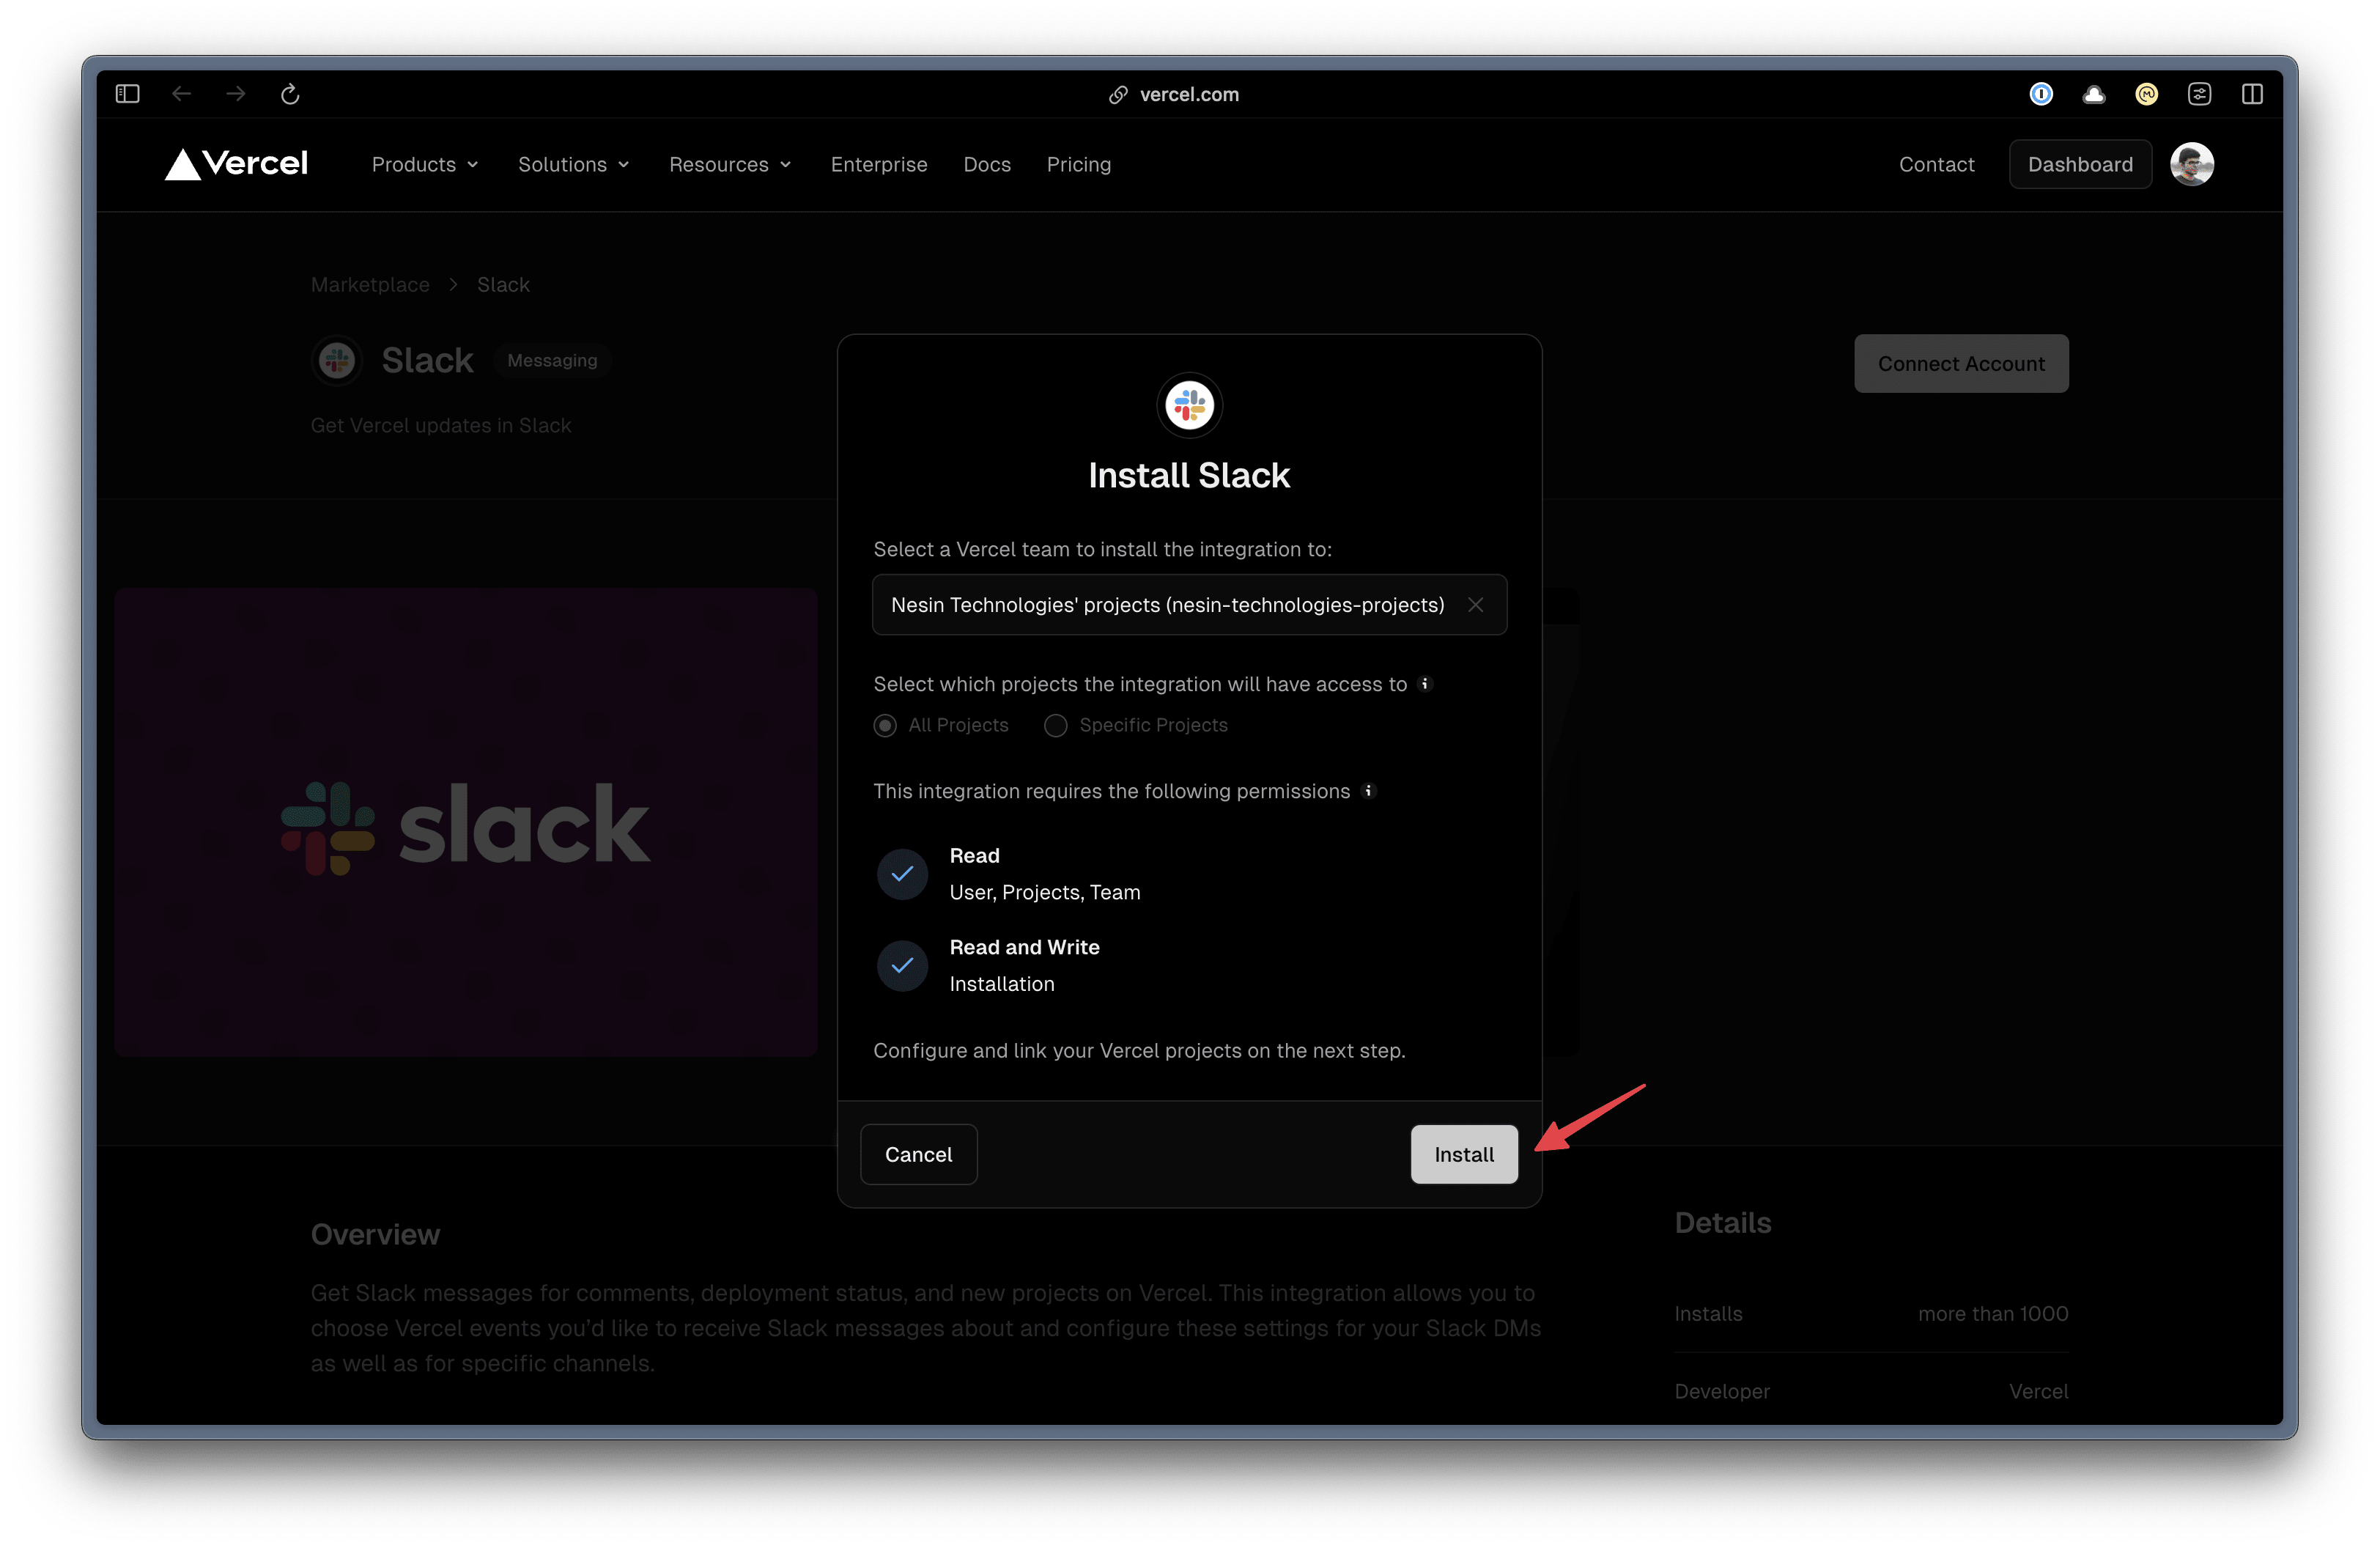Open the 1Password extension icon
The width and height of the screenshot is (2380, 1548).
pos(2041,94)
